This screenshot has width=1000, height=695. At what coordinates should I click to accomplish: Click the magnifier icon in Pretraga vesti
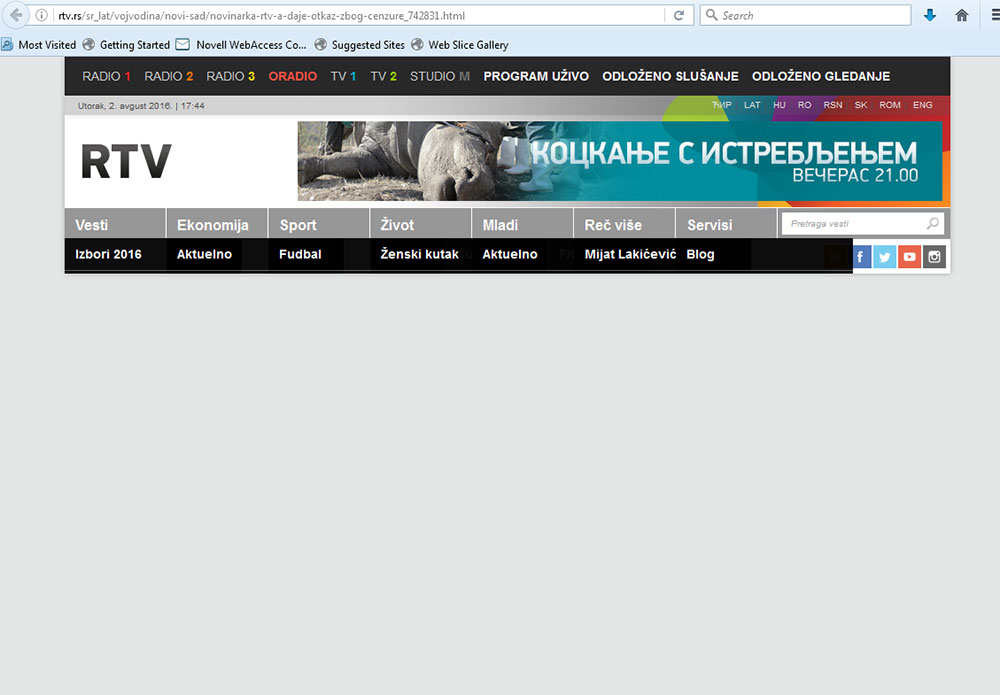932,224
